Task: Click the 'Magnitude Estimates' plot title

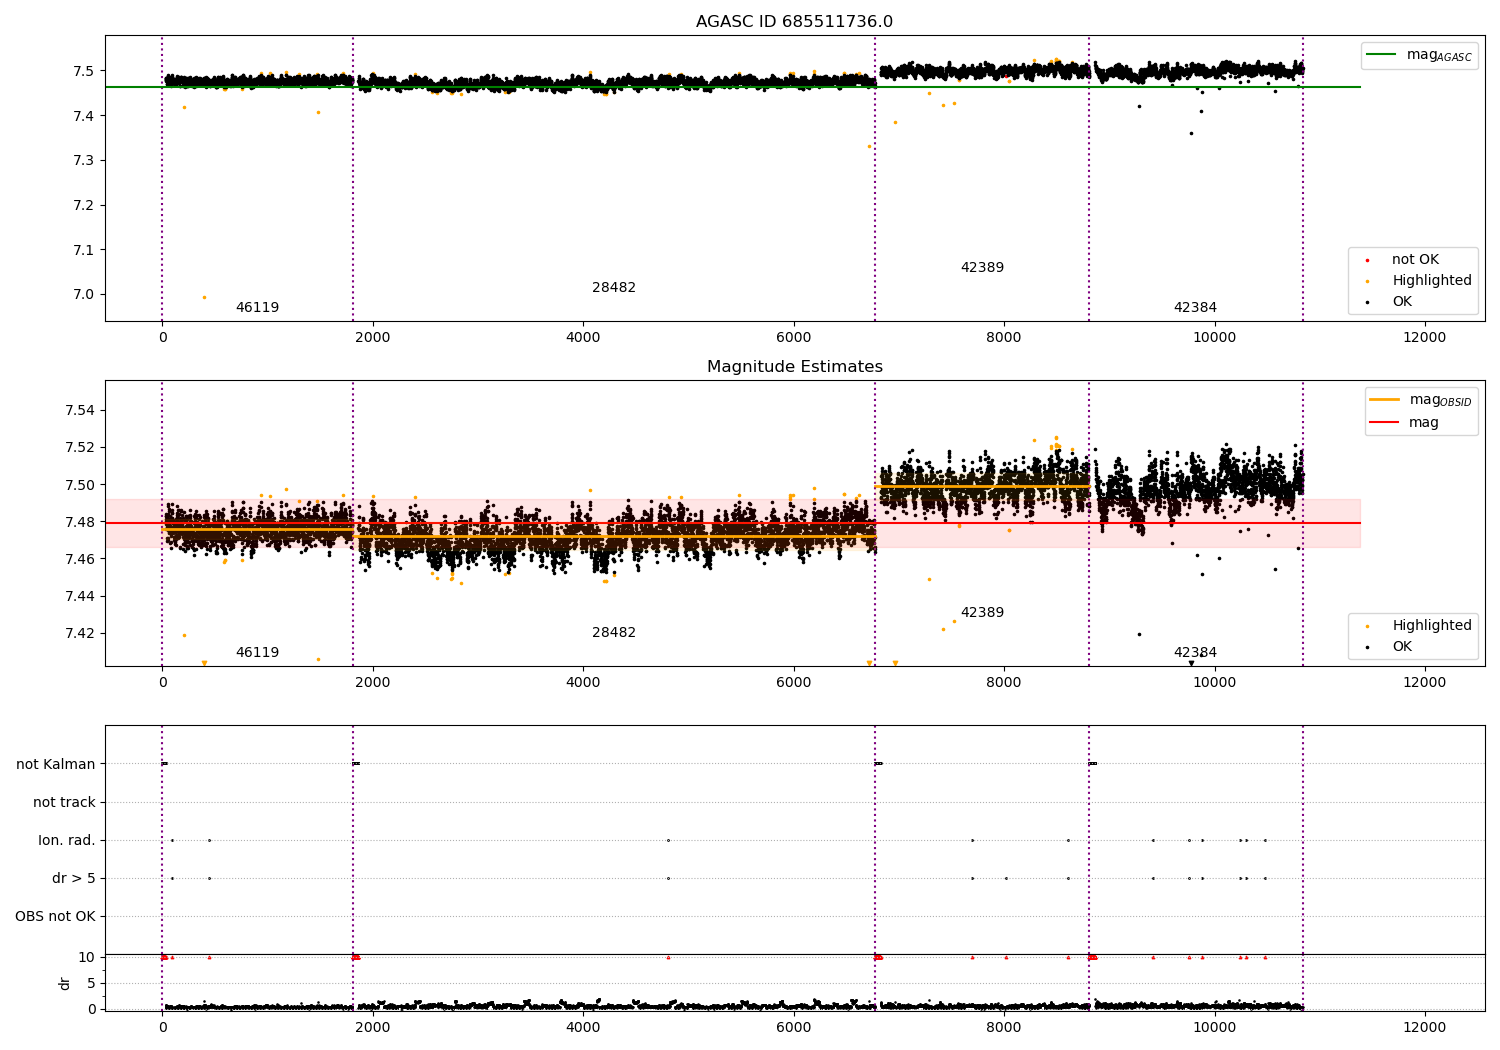Action: pyautogui.click(x=795, y=367)
